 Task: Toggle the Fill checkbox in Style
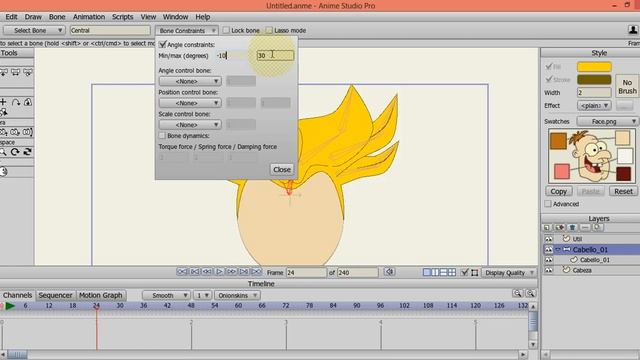[549, 66]
